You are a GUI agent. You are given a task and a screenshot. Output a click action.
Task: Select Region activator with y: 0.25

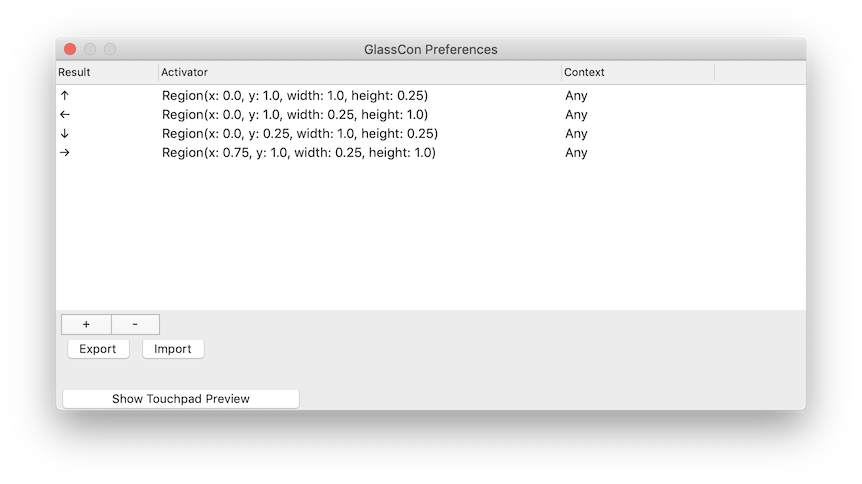point(300,134)
